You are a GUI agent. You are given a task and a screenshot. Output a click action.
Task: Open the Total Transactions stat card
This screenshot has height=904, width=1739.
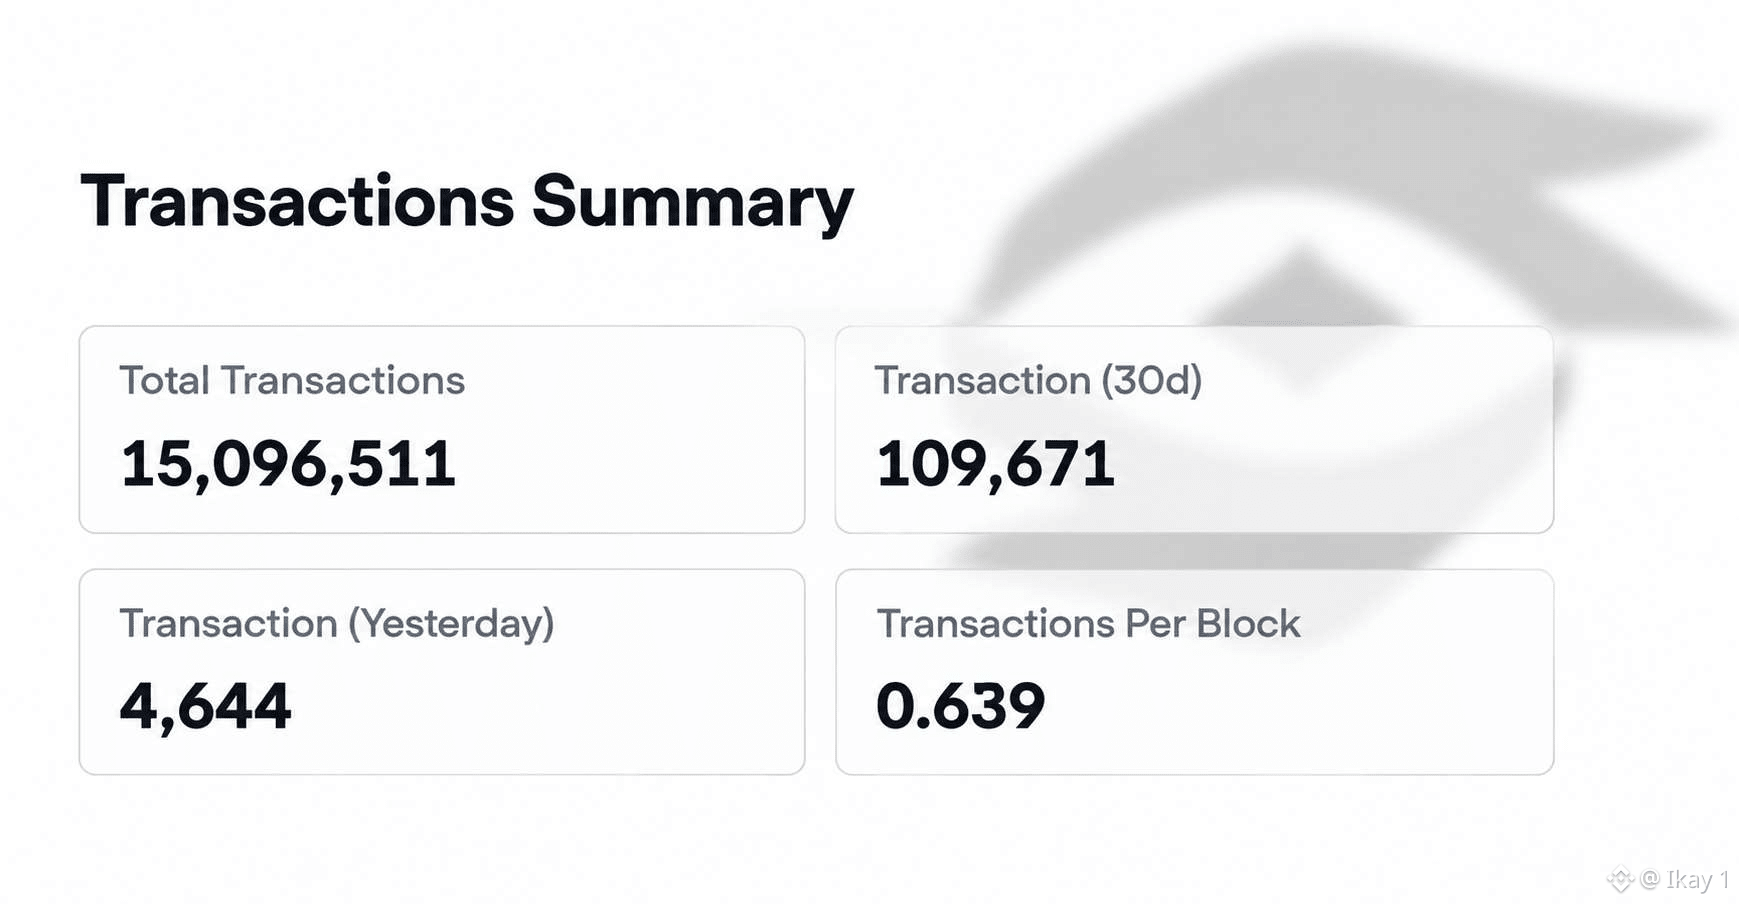pyautogui.click(x=442, y=429)
